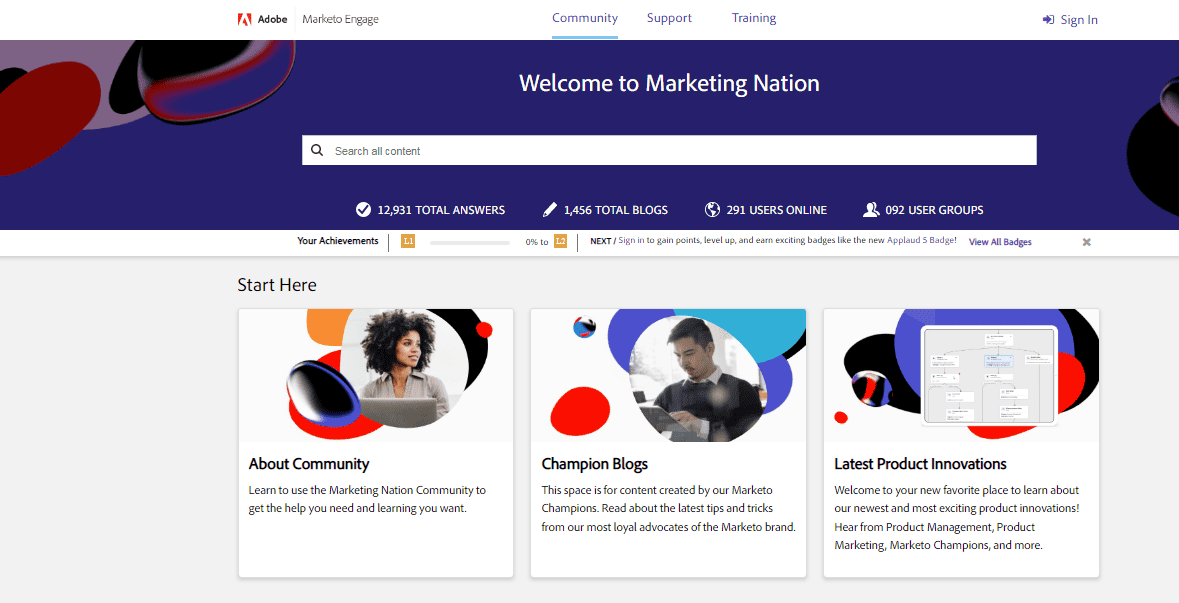Click 'Your Achievements' label
1179x603 pixels.
338,241
